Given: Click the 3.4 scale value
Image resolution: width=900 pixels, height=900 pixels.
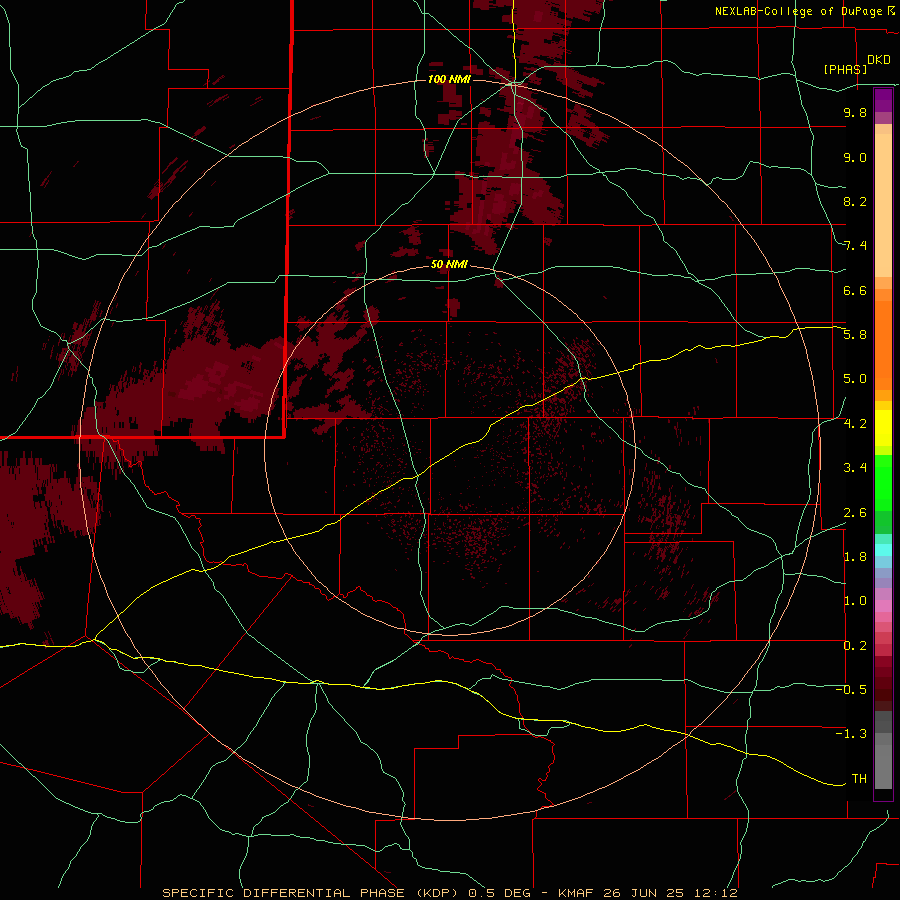Looking at the screenshot, I should pyautogui.click(x=855, y=468).
